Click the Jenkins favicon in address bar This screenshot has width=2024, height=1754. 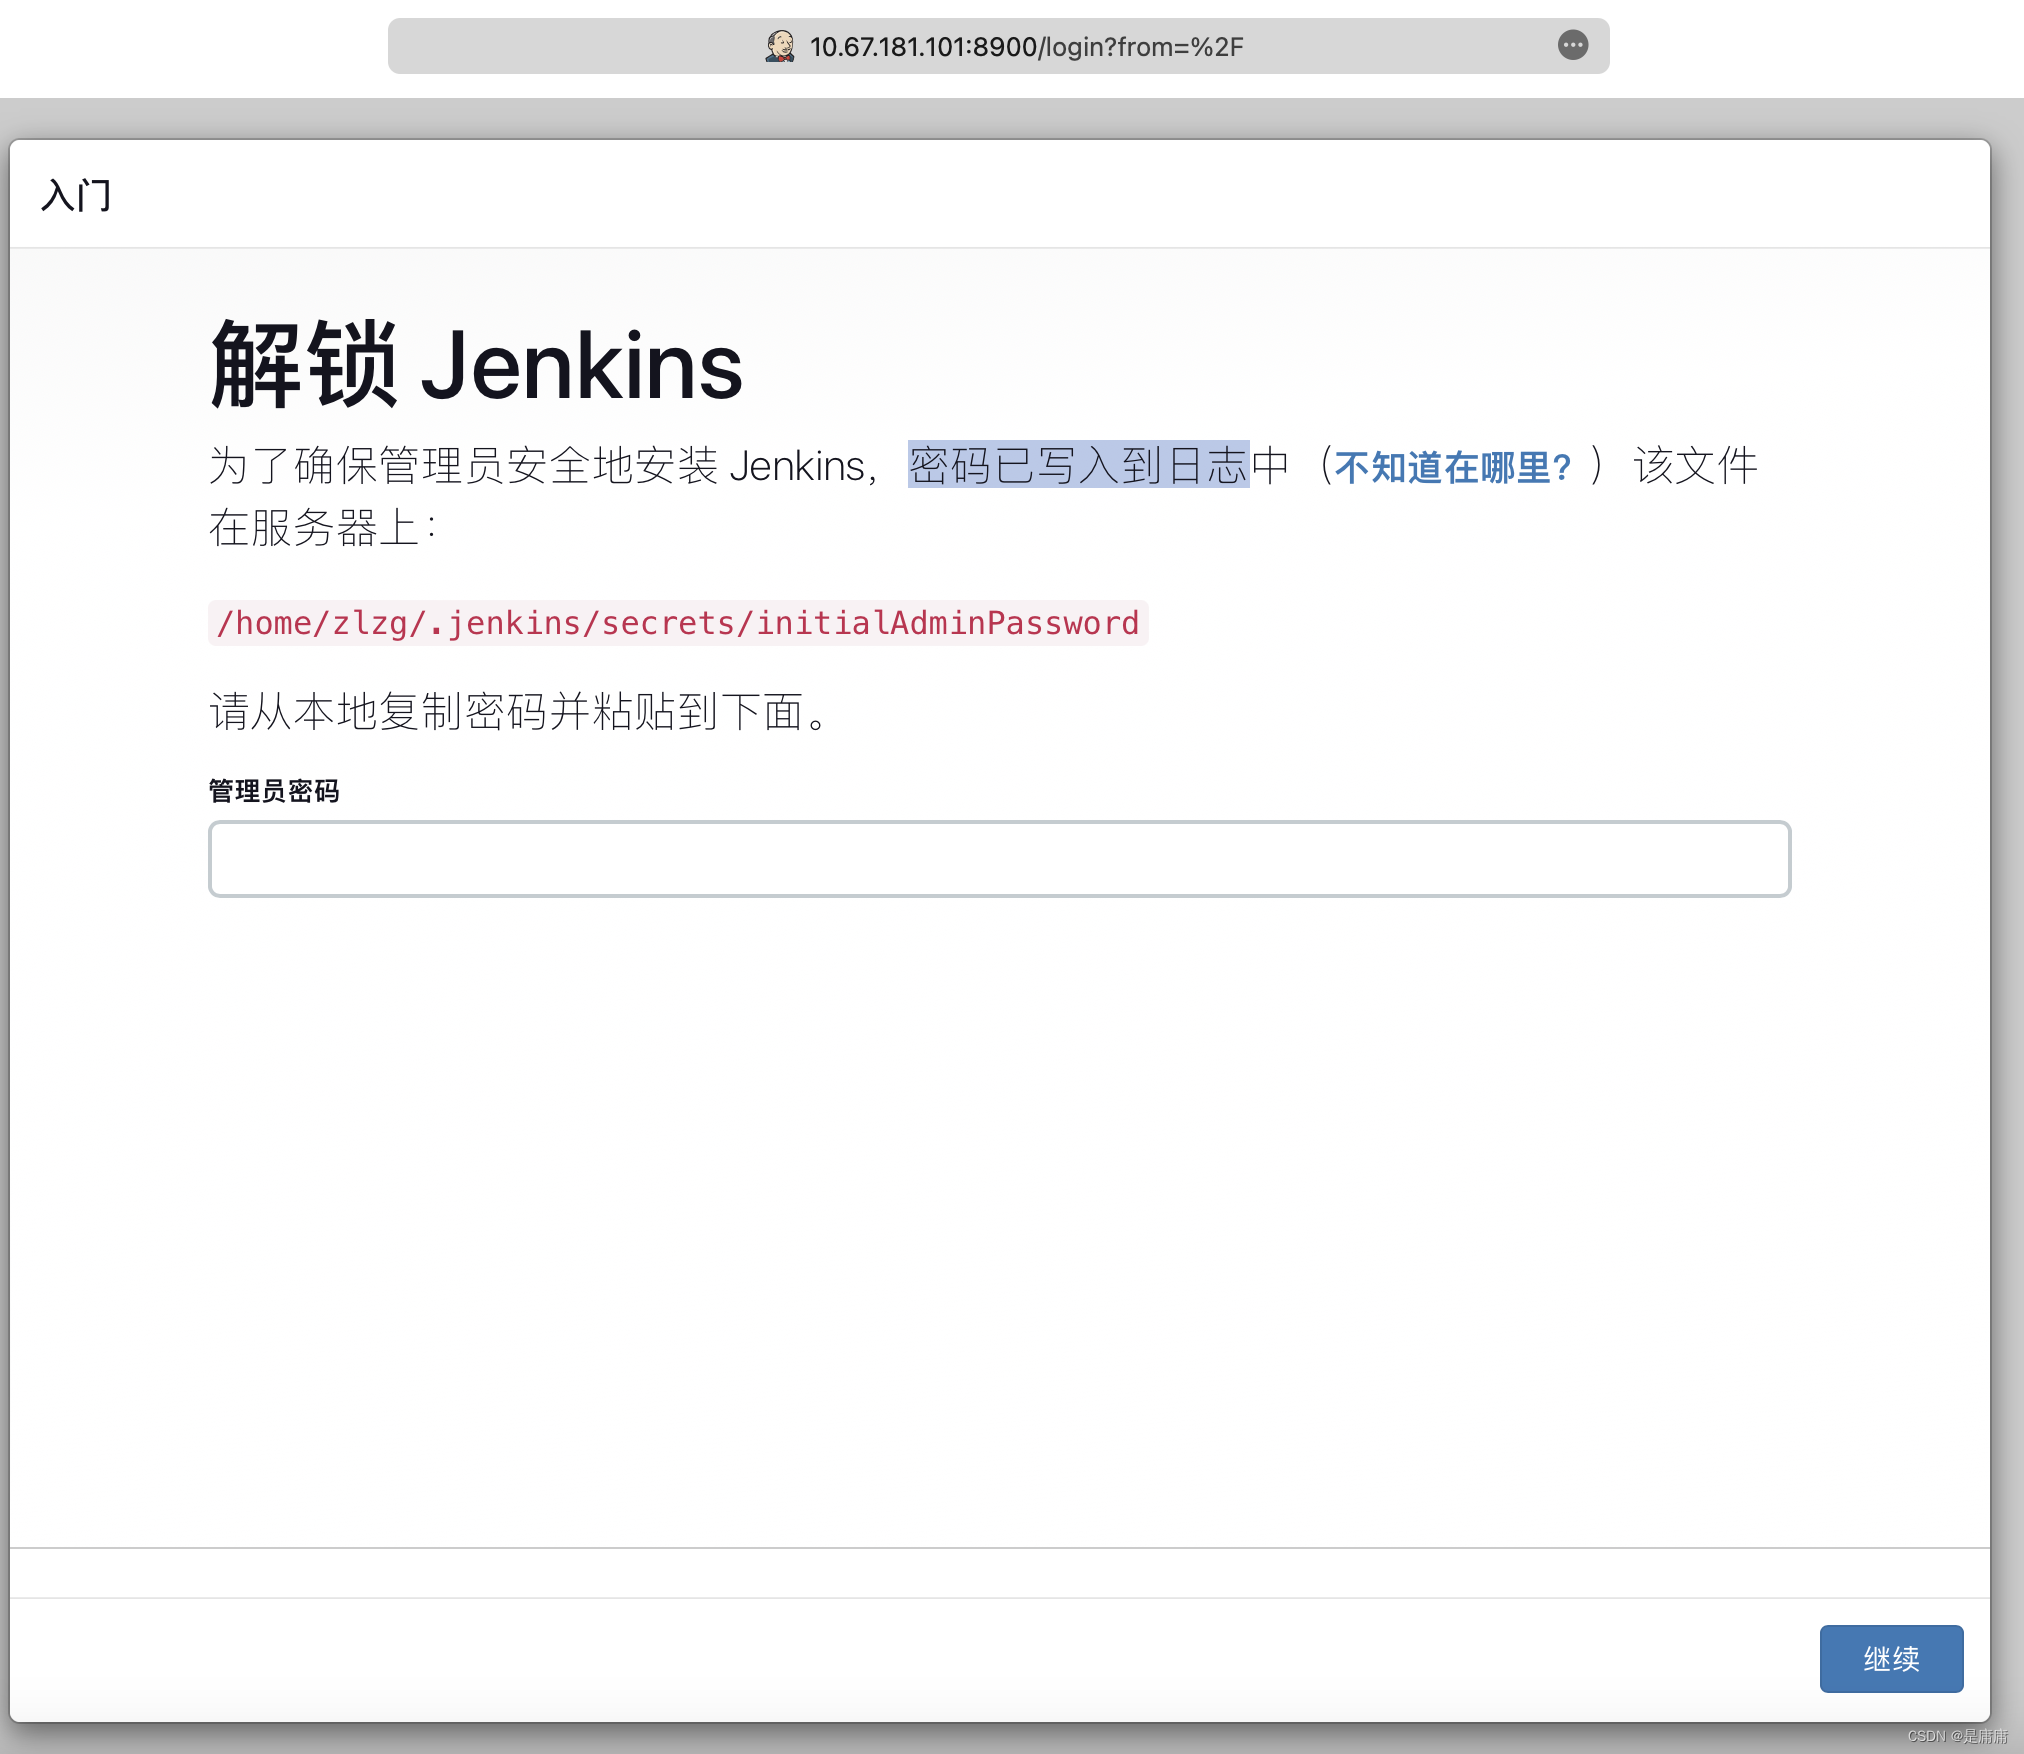pyautogui.click(x=780, y=46)
